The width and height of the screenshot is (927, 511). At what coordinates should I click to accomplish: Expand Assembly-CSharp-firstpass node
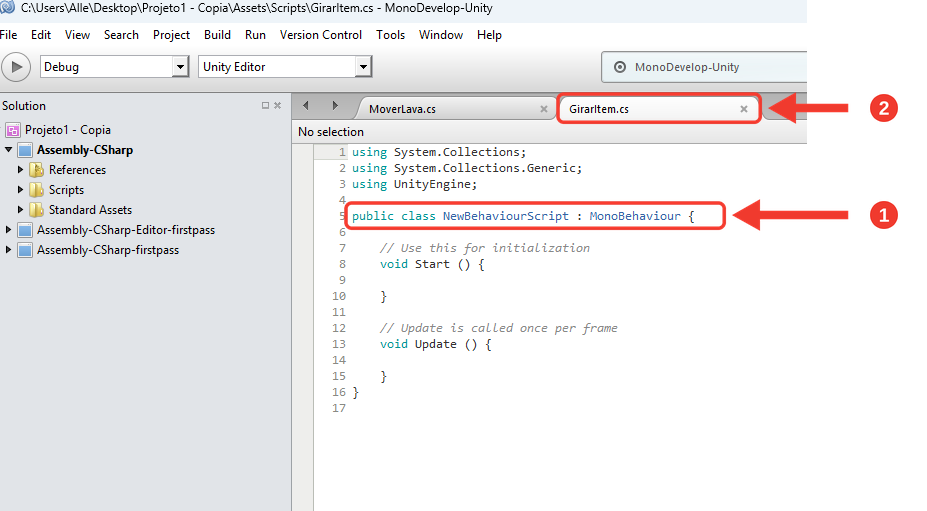8,250
